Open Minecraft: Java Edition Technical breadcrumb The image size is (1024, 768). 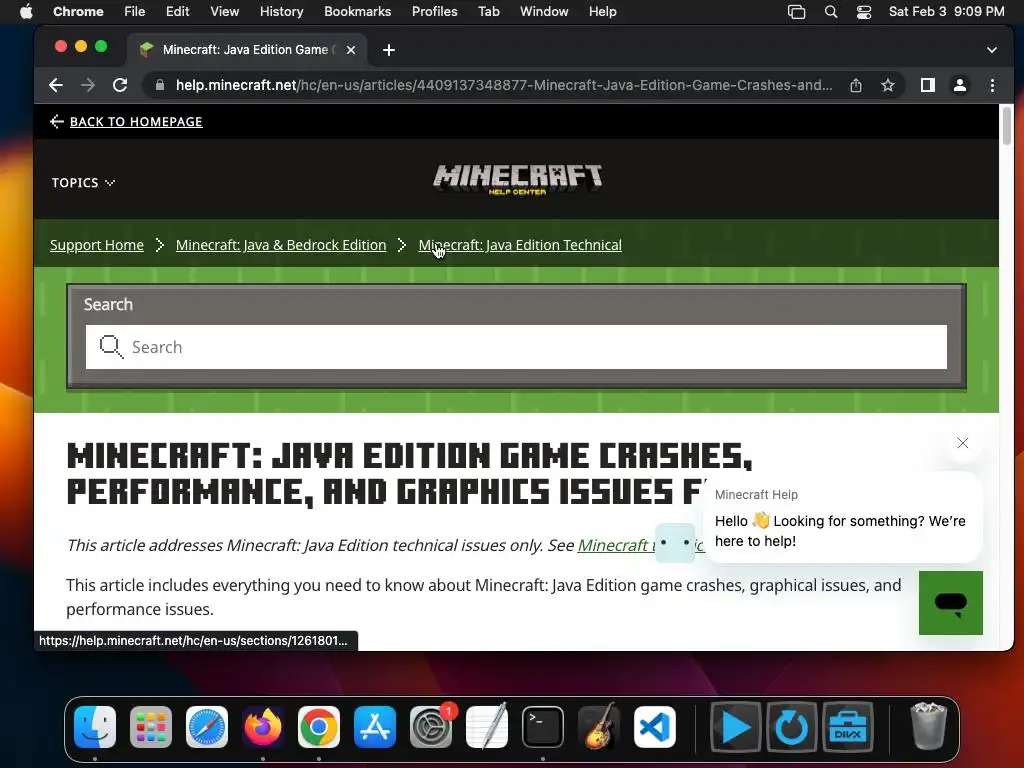[x=520, y=245]
